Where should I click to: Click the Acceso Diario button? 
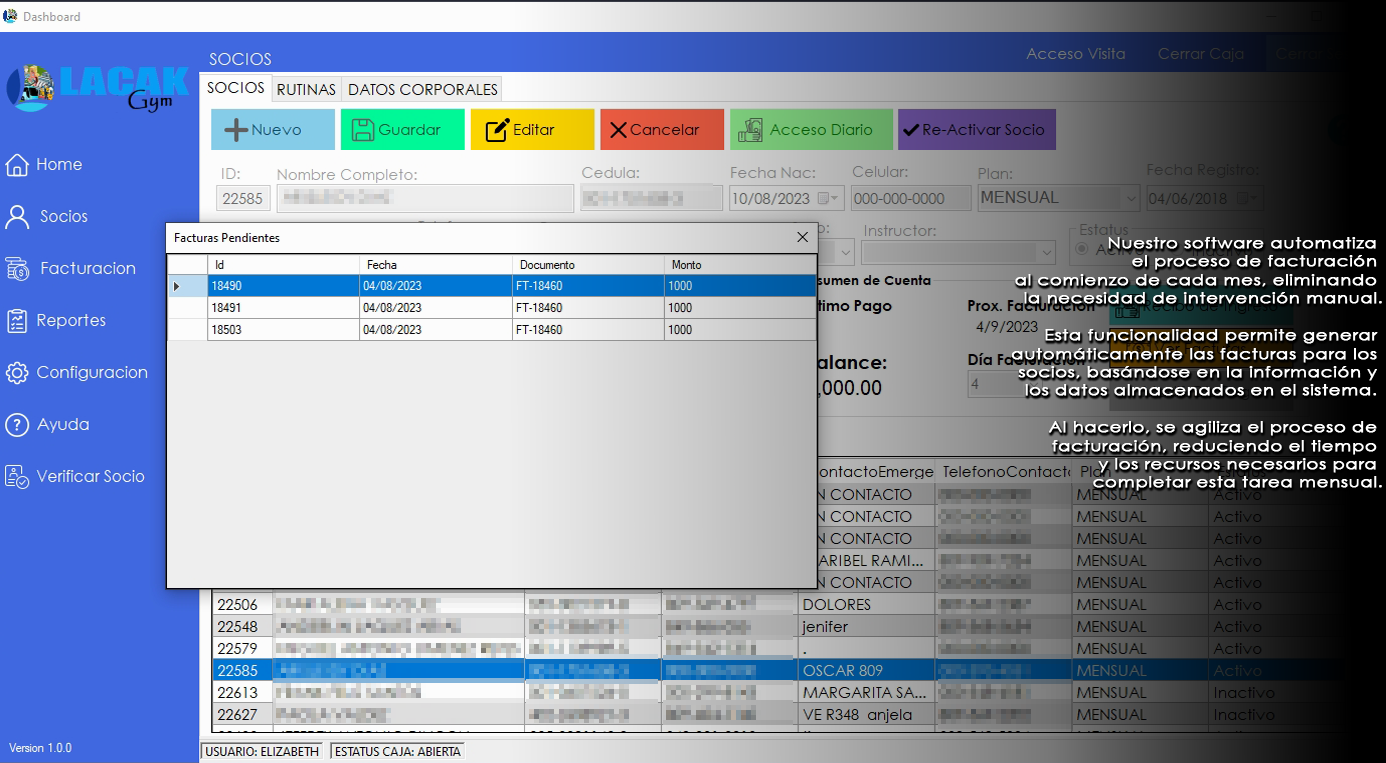coord(809,130)
